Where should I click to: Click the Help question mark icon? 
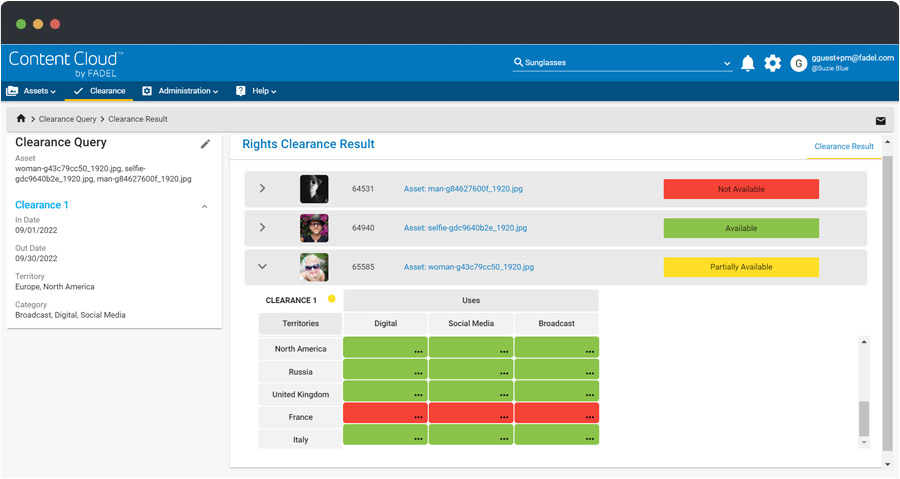coord(240,91)
